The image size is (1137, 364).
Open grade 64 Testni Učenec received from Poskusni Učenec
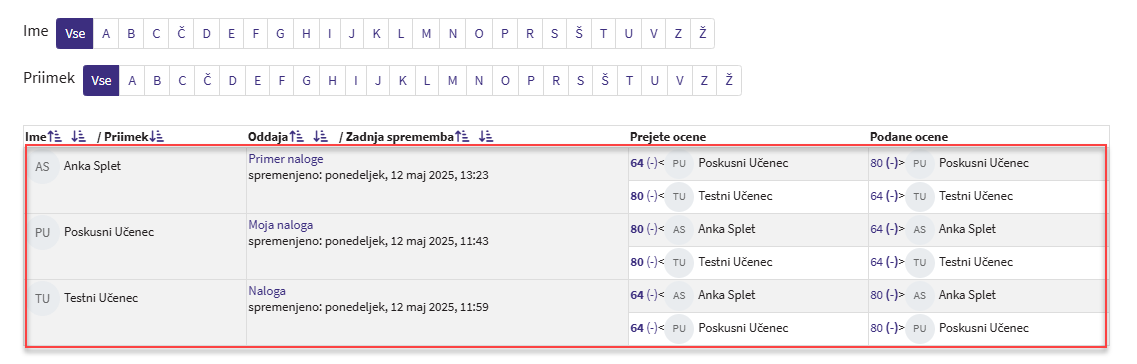click(644, 328)
